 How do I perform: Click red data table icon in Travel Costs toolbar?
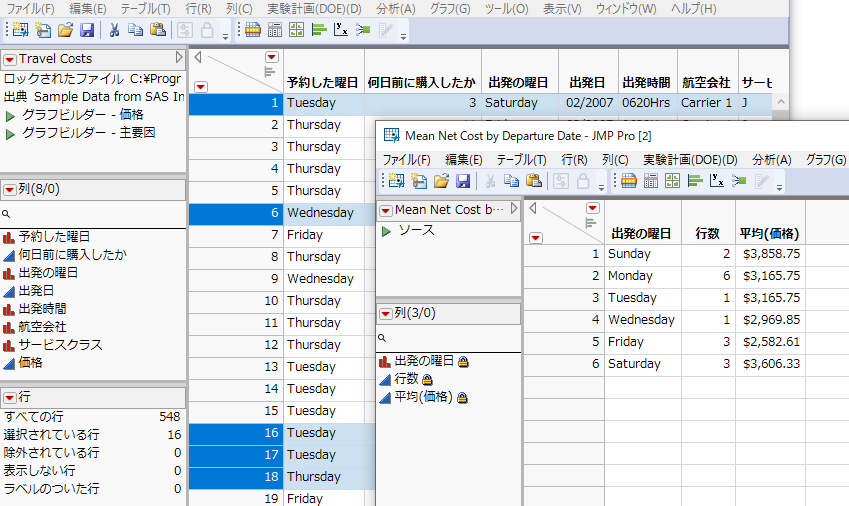click(x=253, y=30)
